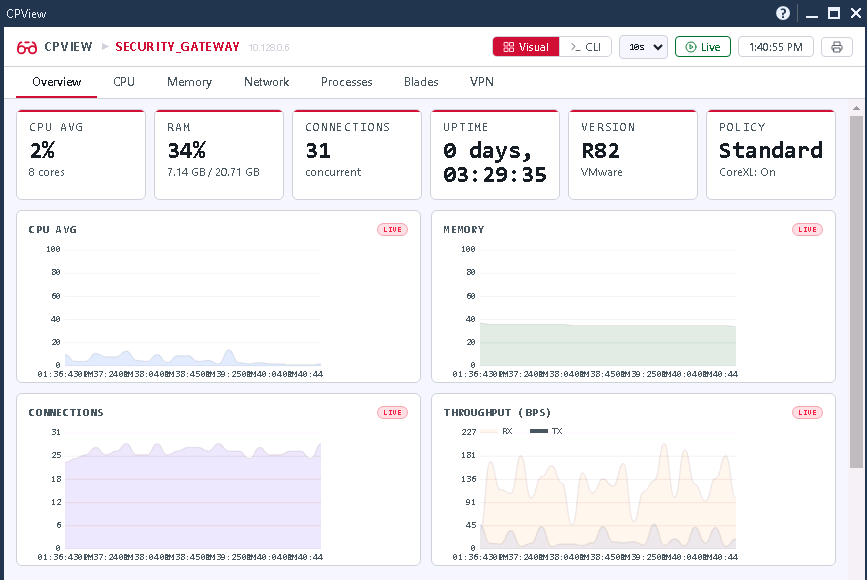The image size is (867, 580).
Task: Click the LIVE badge on Connections chart
Action: pyautogui.click(x=392, y=413)
